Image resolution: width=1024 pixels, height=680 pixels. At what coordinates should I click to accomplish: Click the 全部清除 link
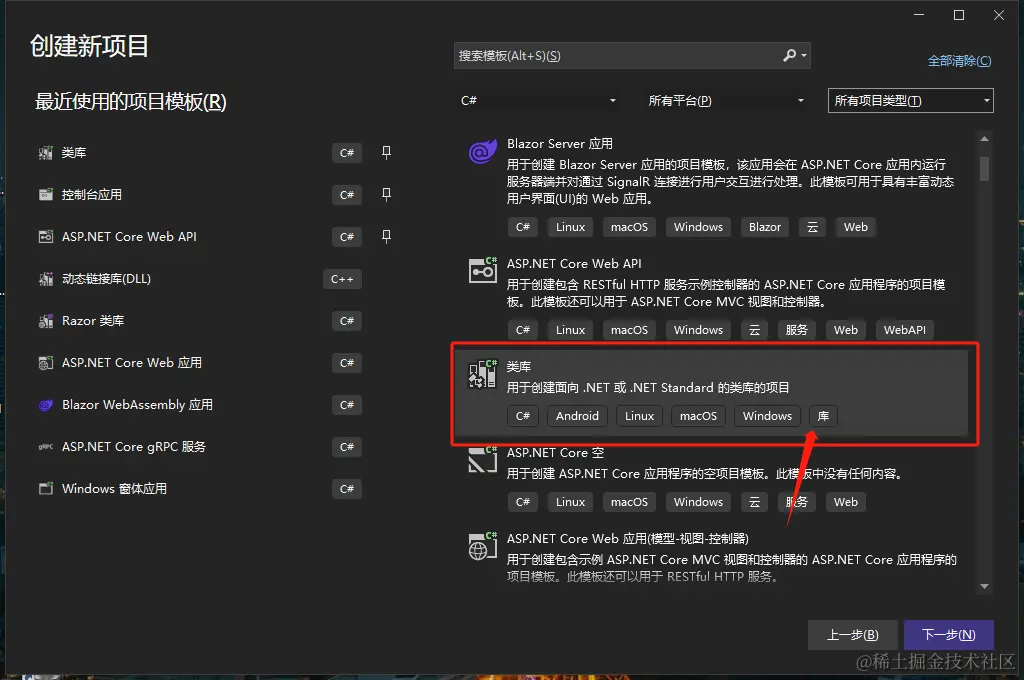959,60
